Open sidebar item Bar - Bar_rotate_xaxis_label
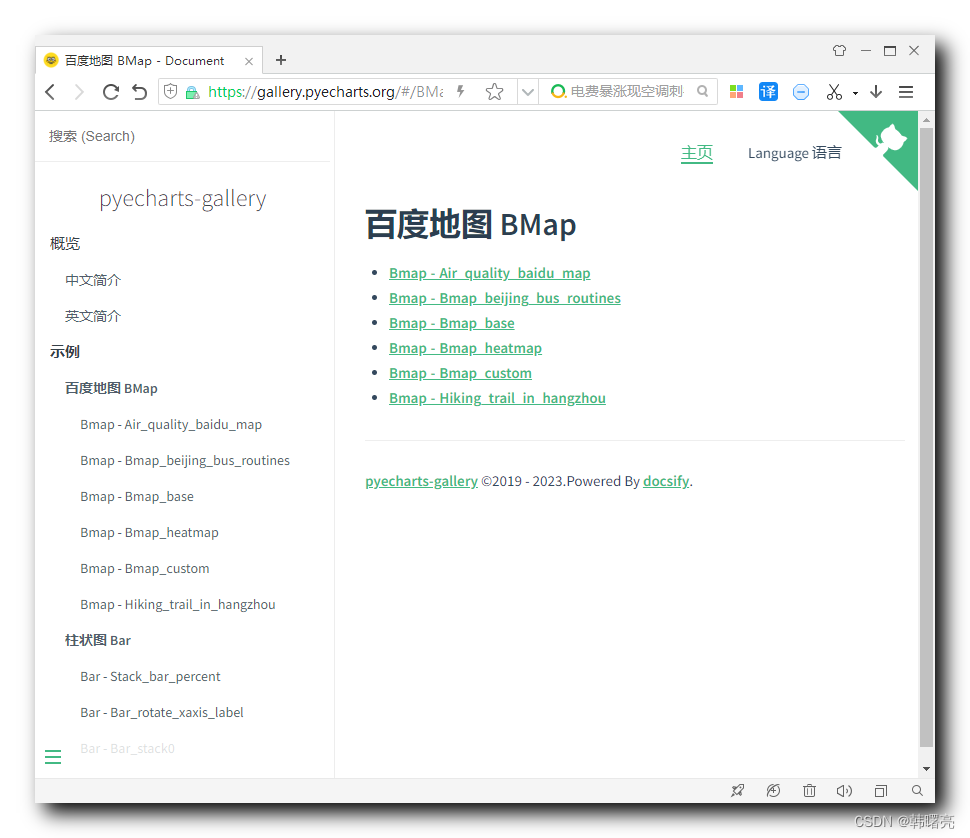The image size is (970, 838). pos(161,712)
